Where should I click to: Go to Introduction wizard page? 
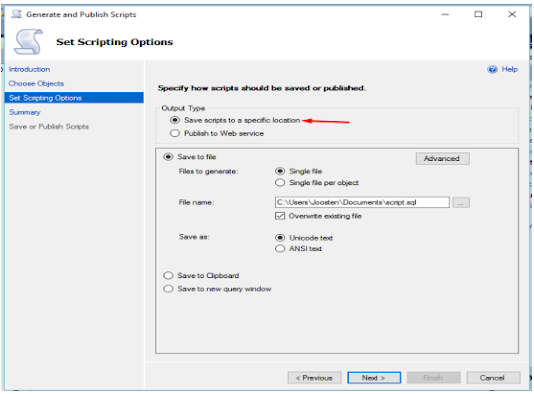click(x=29, y=69)
